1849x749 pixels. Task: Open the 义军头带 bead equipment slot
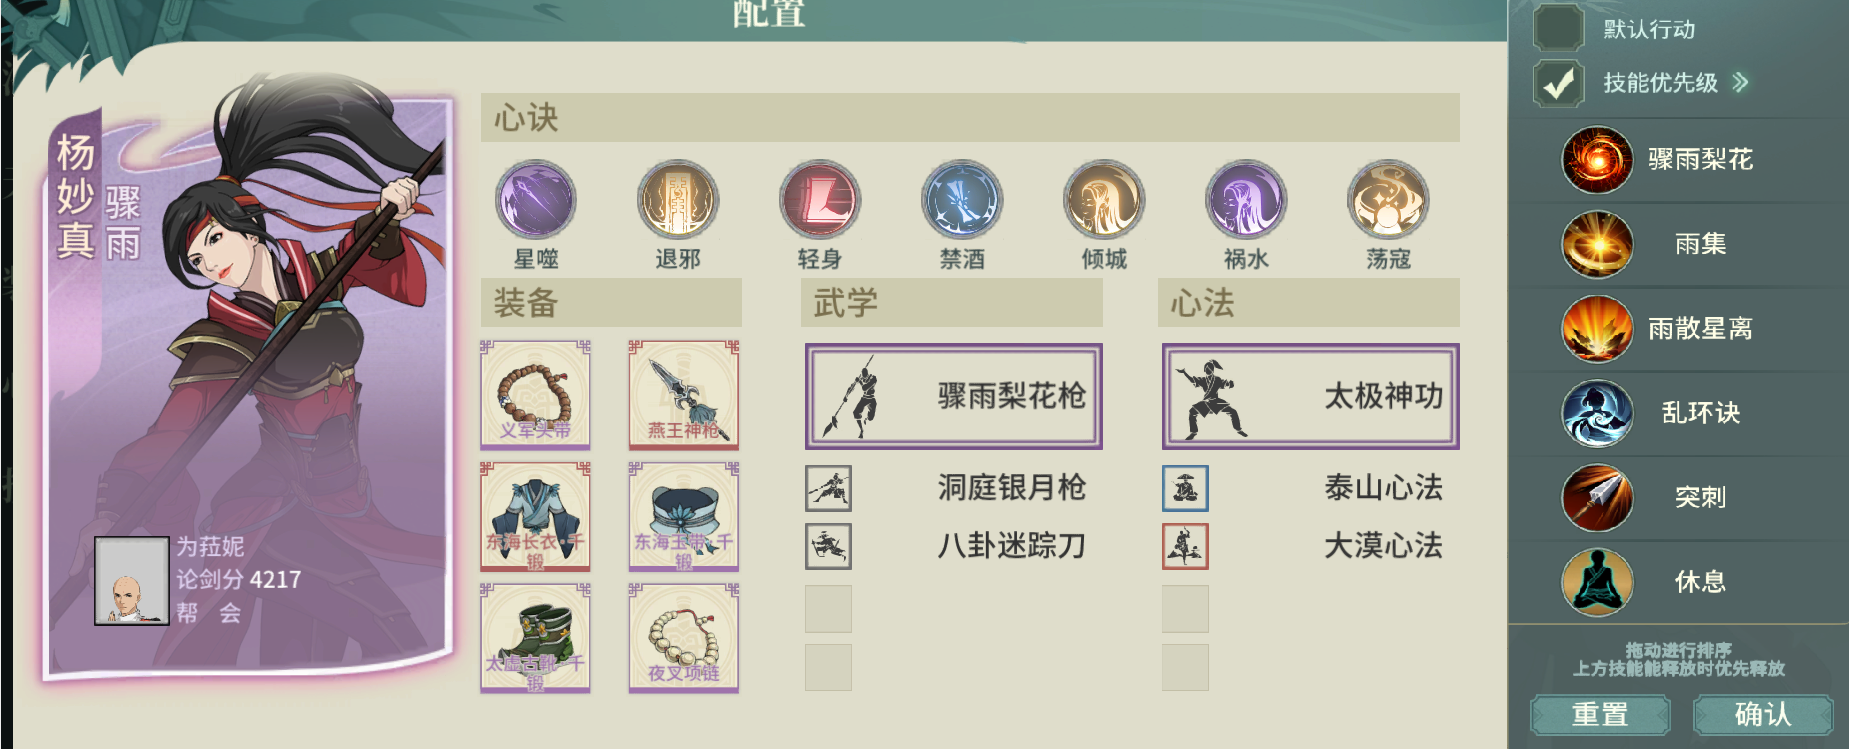[536, 394]
